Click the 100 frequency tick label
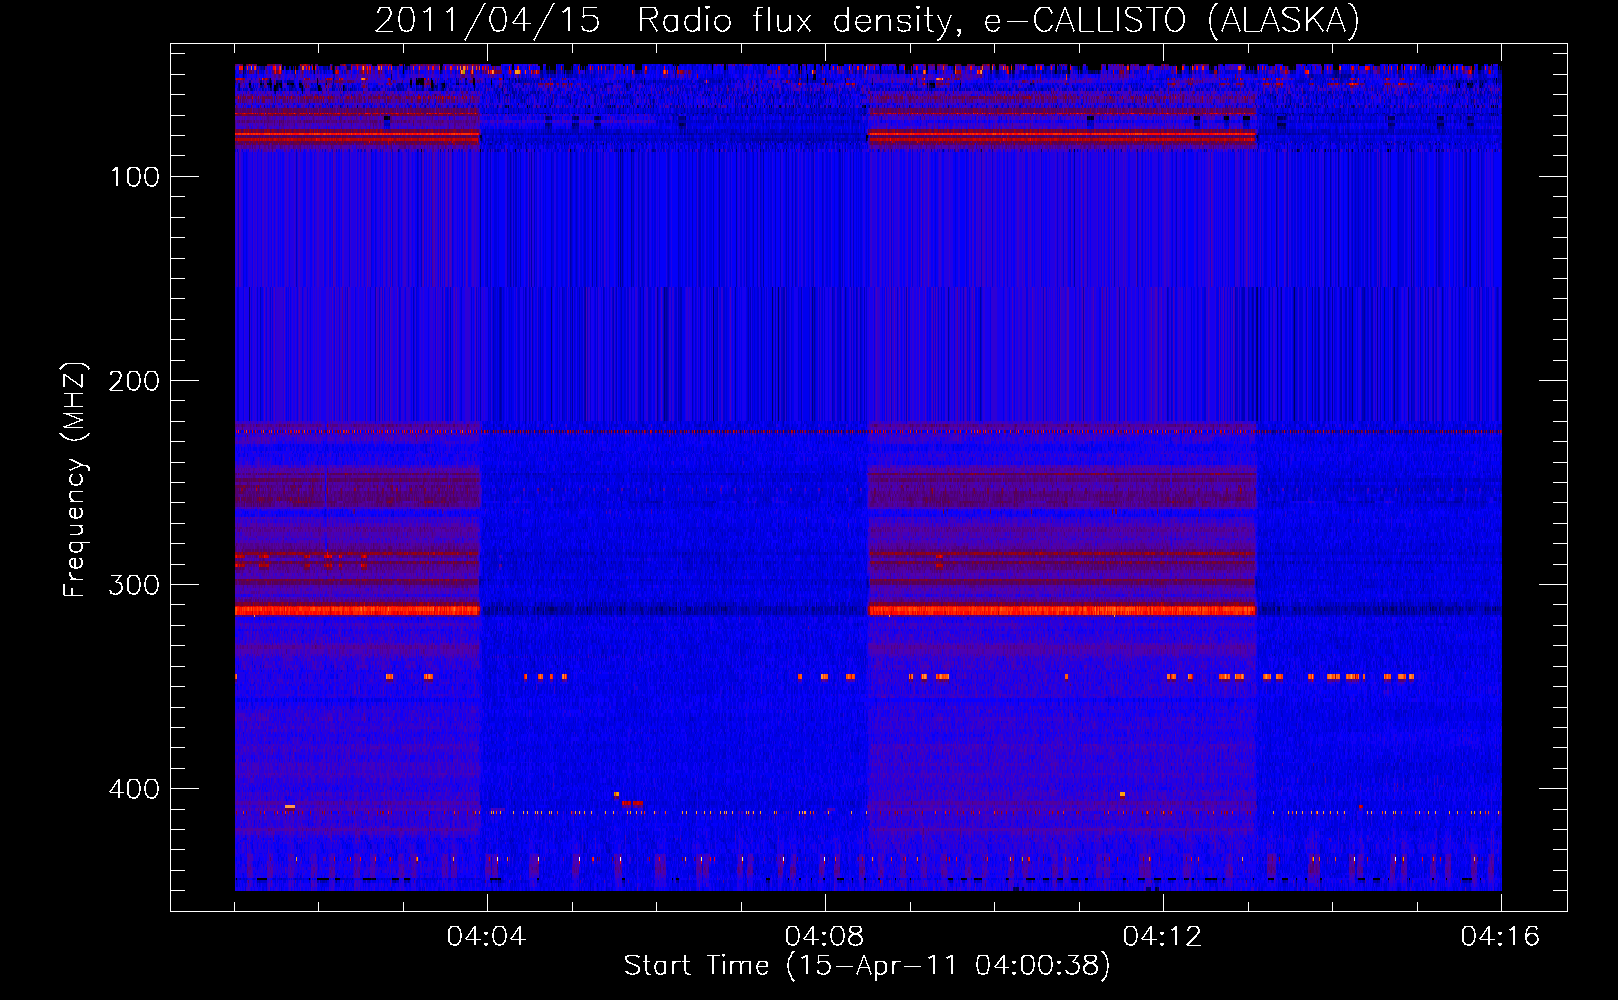This screenshot has height=1000, width=1618. (x=135, y=177)
